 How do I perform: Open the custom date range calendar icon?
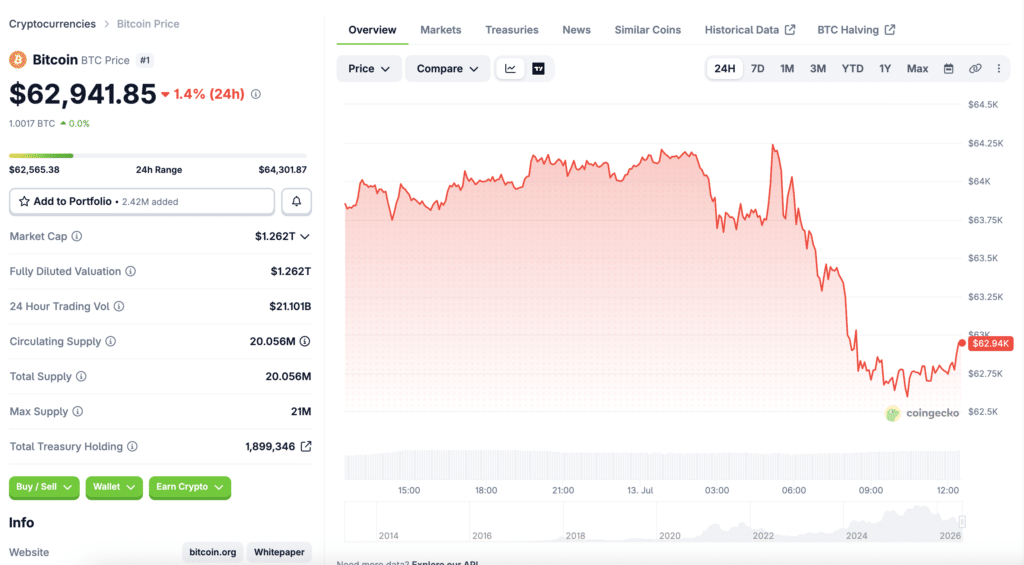tap(949, 69)
